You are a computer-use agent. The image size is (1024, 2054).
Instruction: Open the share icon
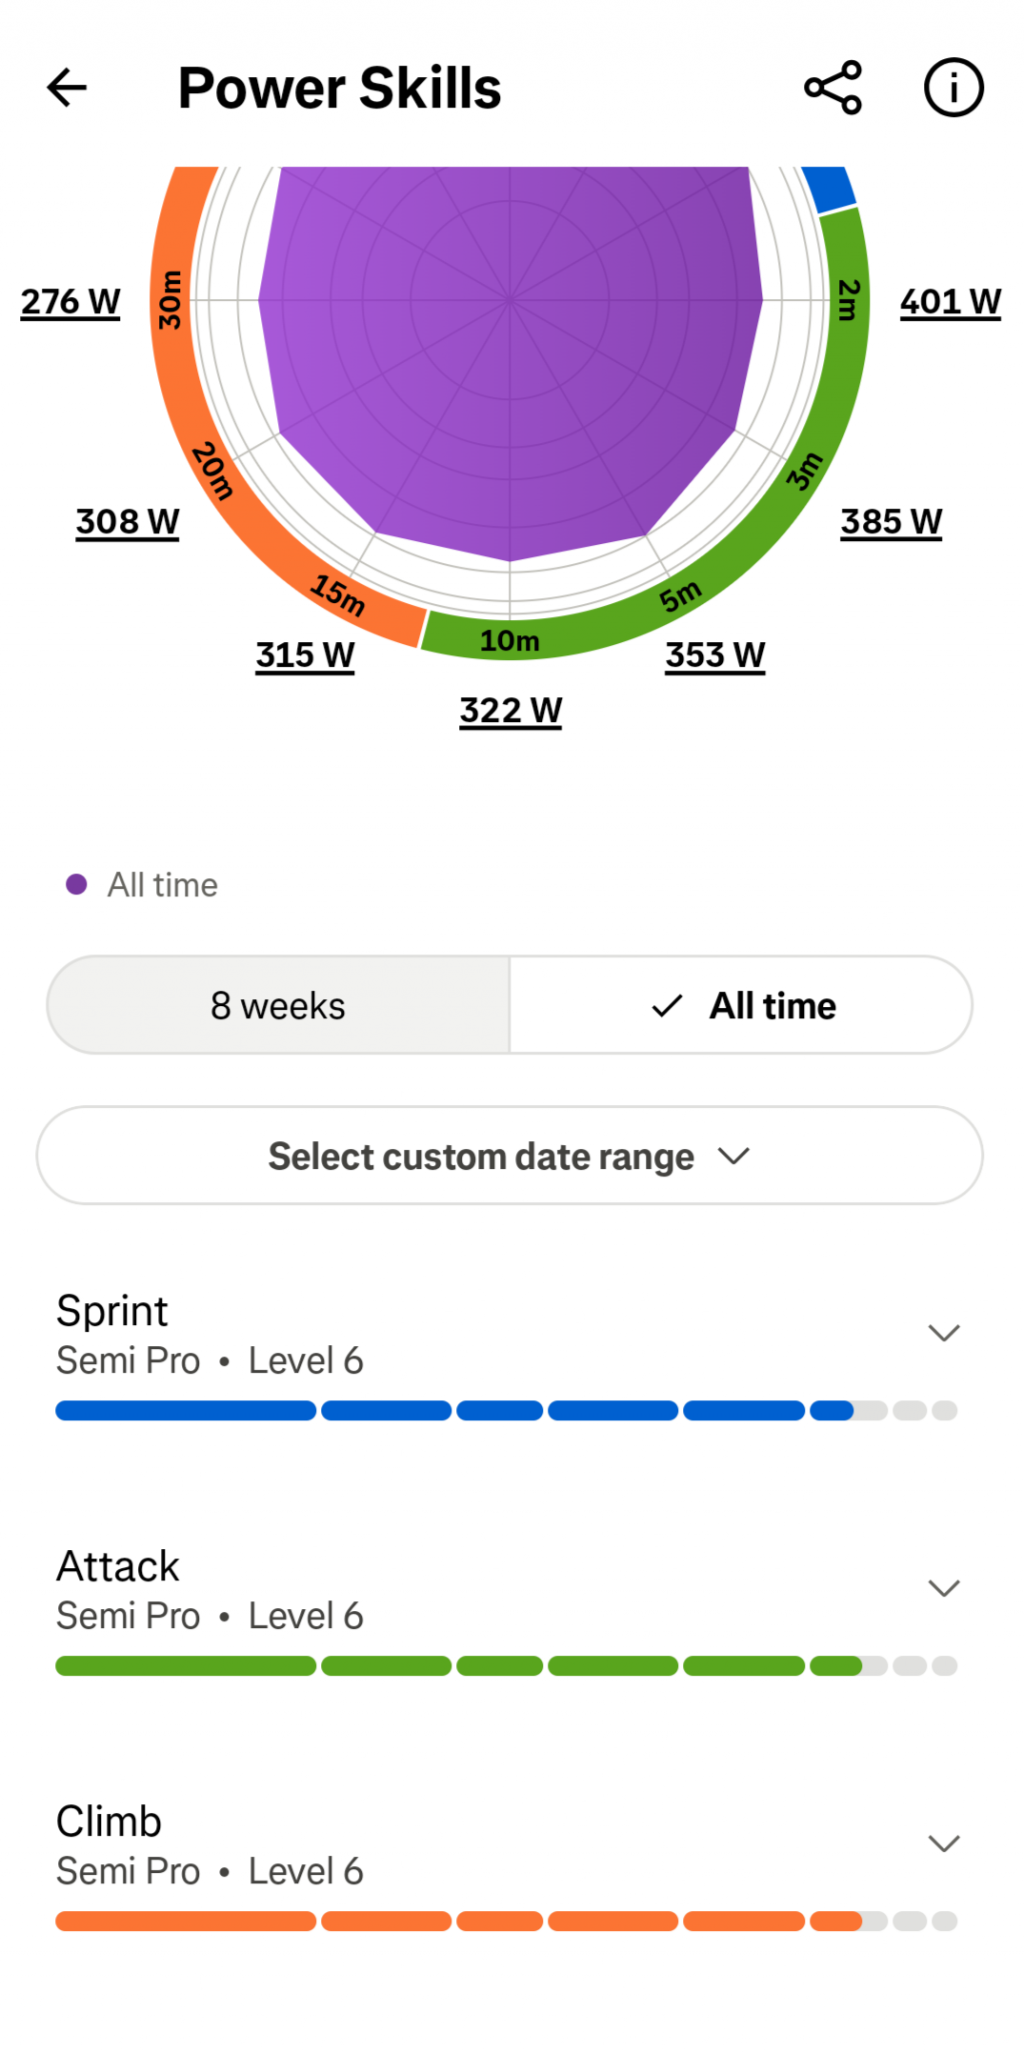click(x=833, y=88)
